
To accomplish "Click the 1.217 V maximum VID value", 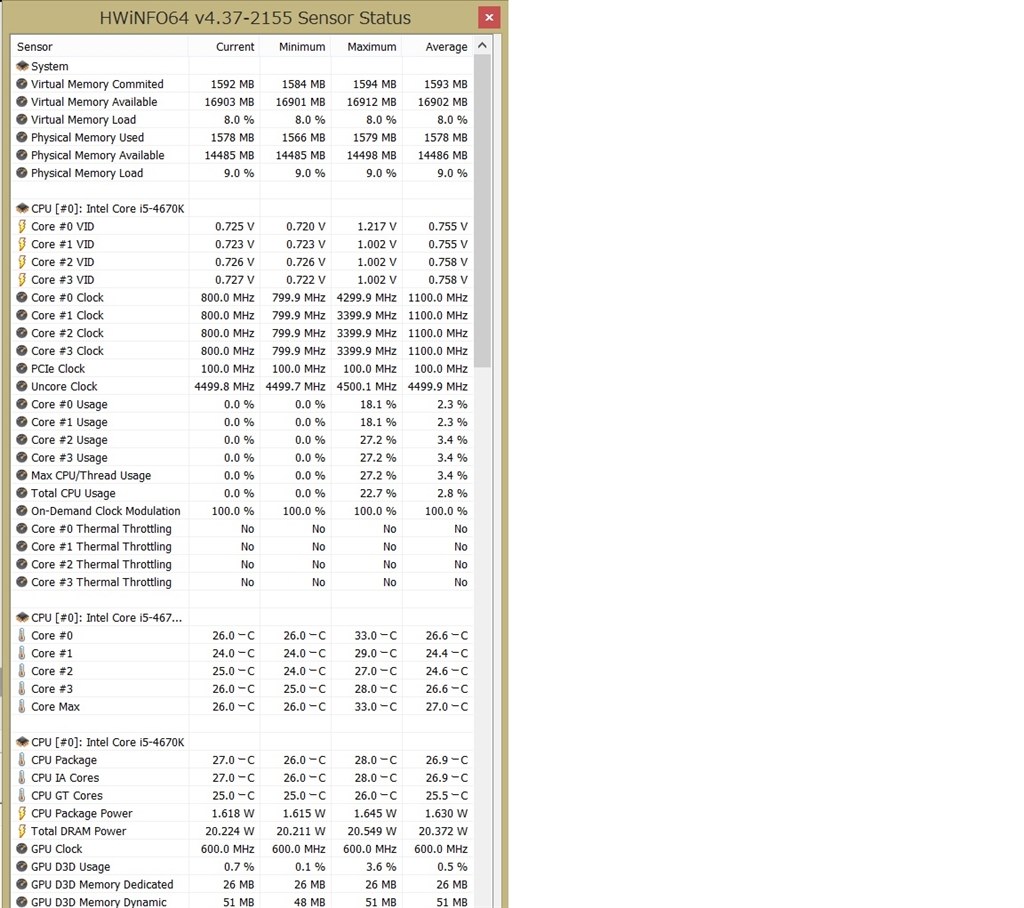I will [376, 226].
